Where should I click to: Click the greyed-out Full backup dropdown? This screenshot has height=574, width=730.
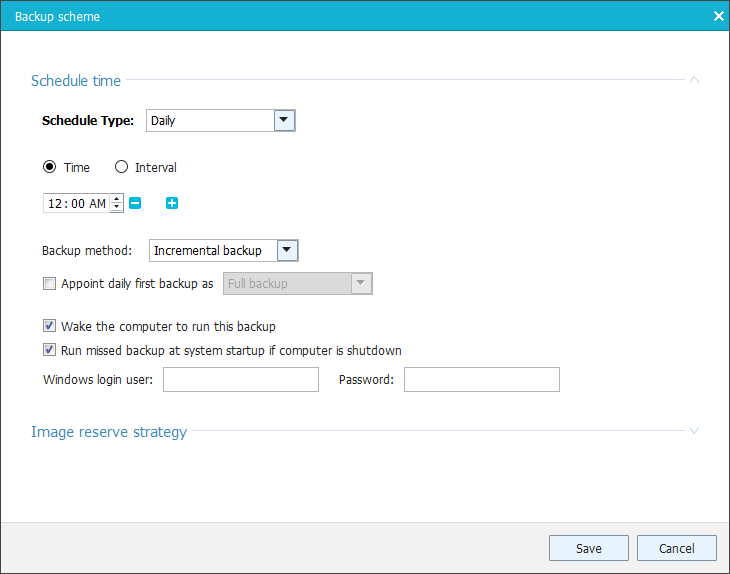(x=298, y=284)
